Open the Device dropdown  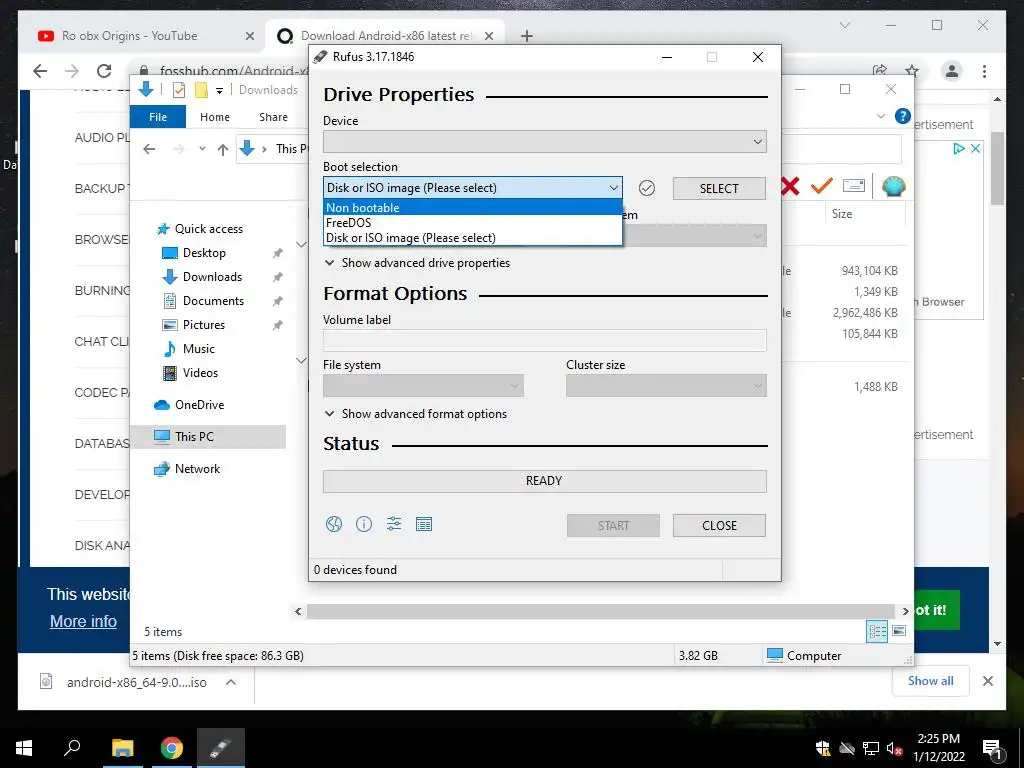545,142
